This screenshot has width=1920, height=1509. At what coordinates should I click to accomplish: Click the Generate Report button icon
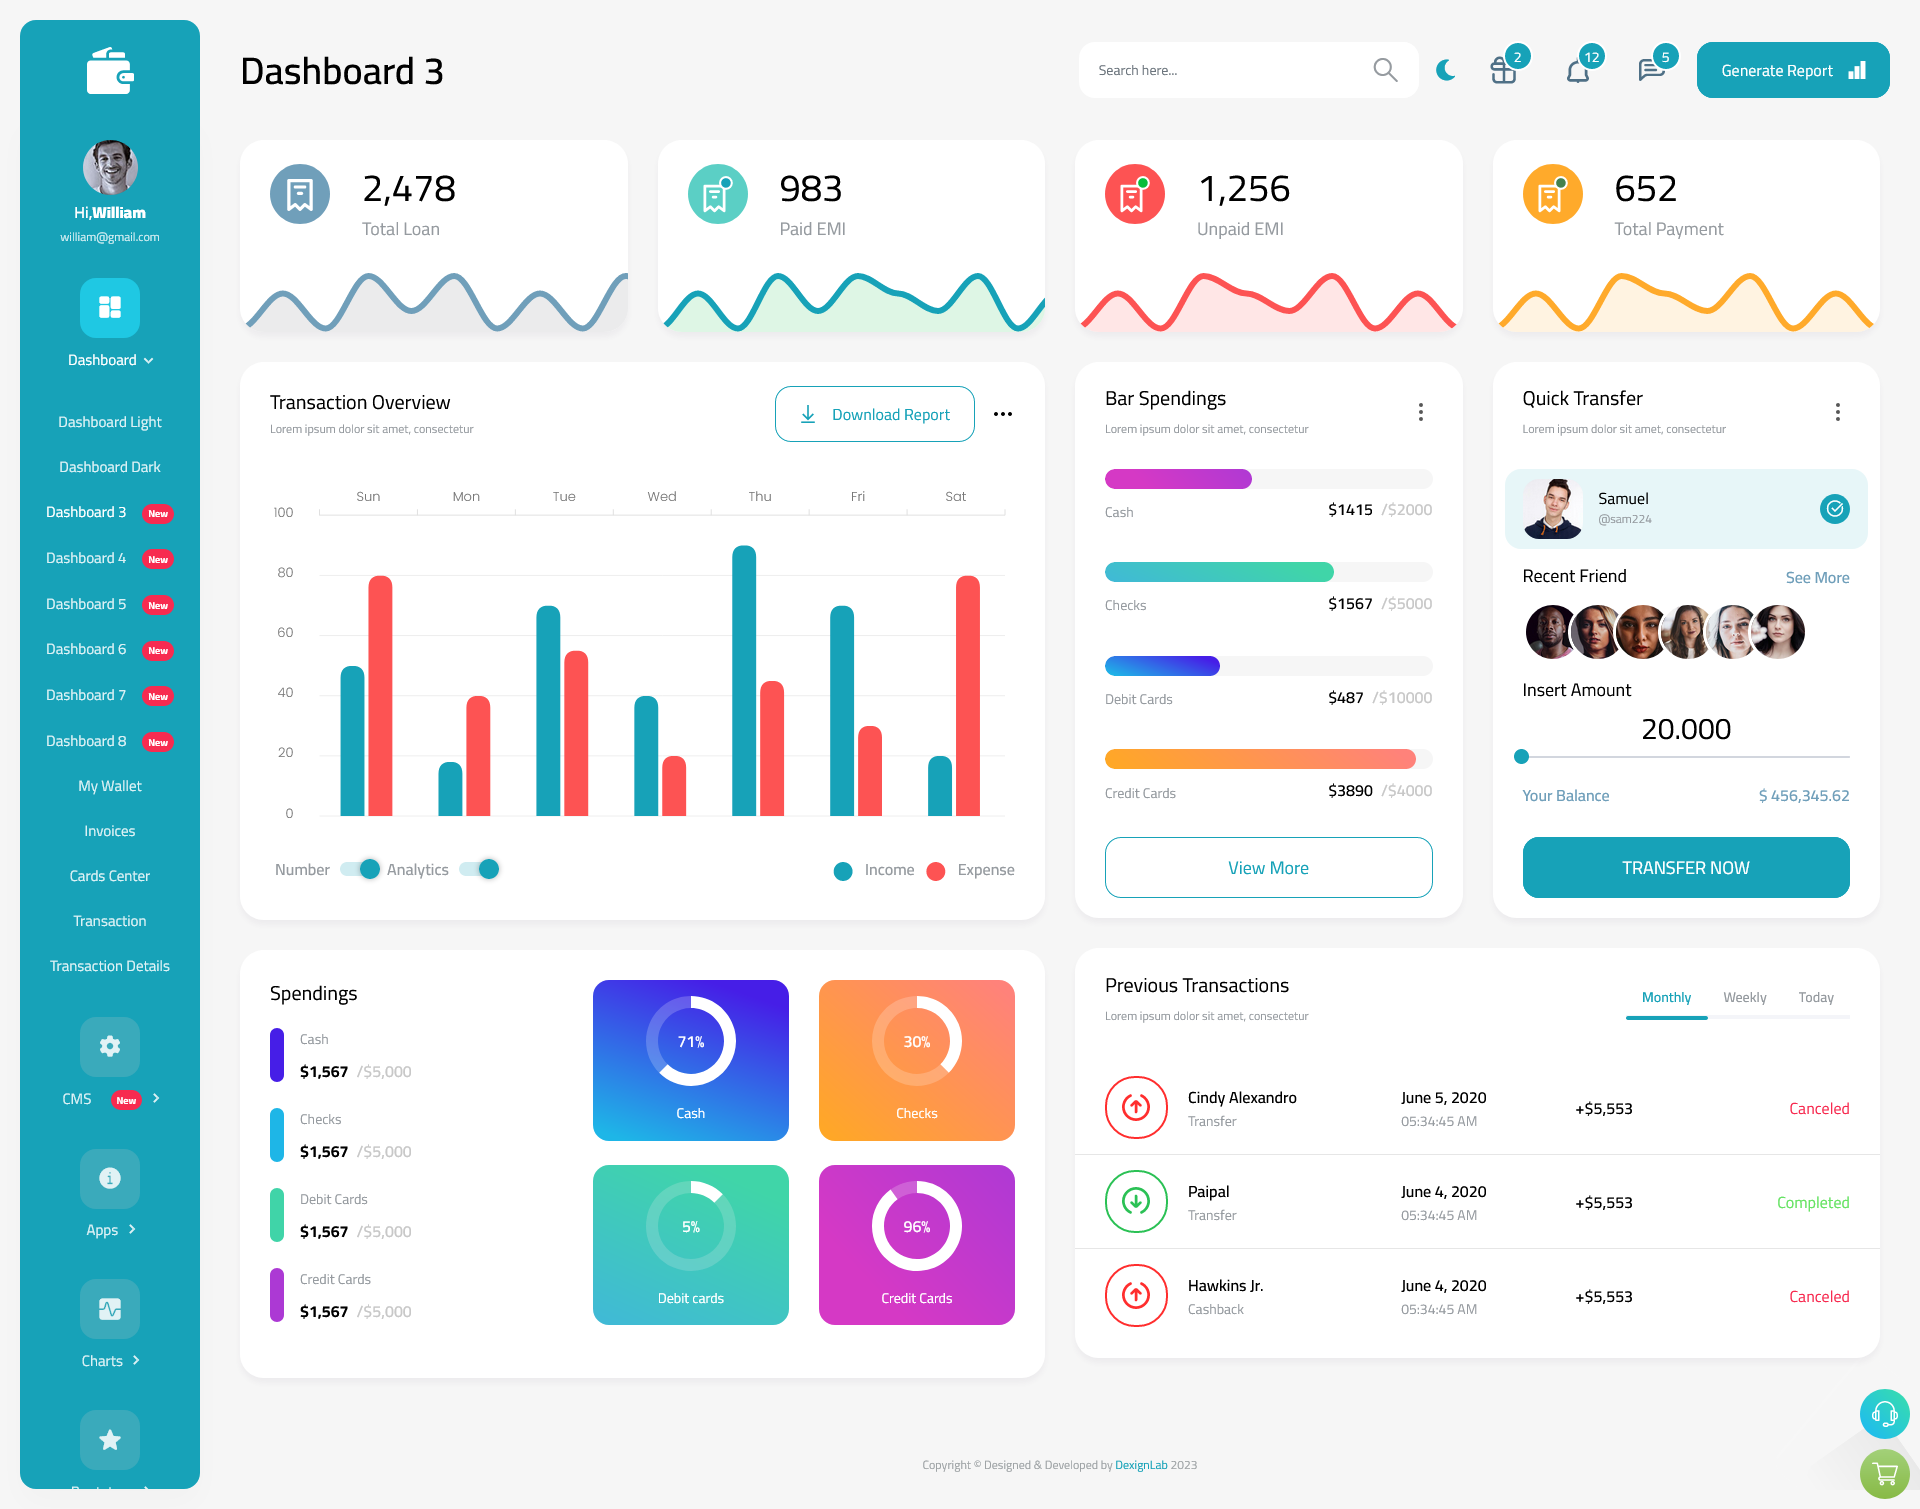click(x=1856, y=69)
